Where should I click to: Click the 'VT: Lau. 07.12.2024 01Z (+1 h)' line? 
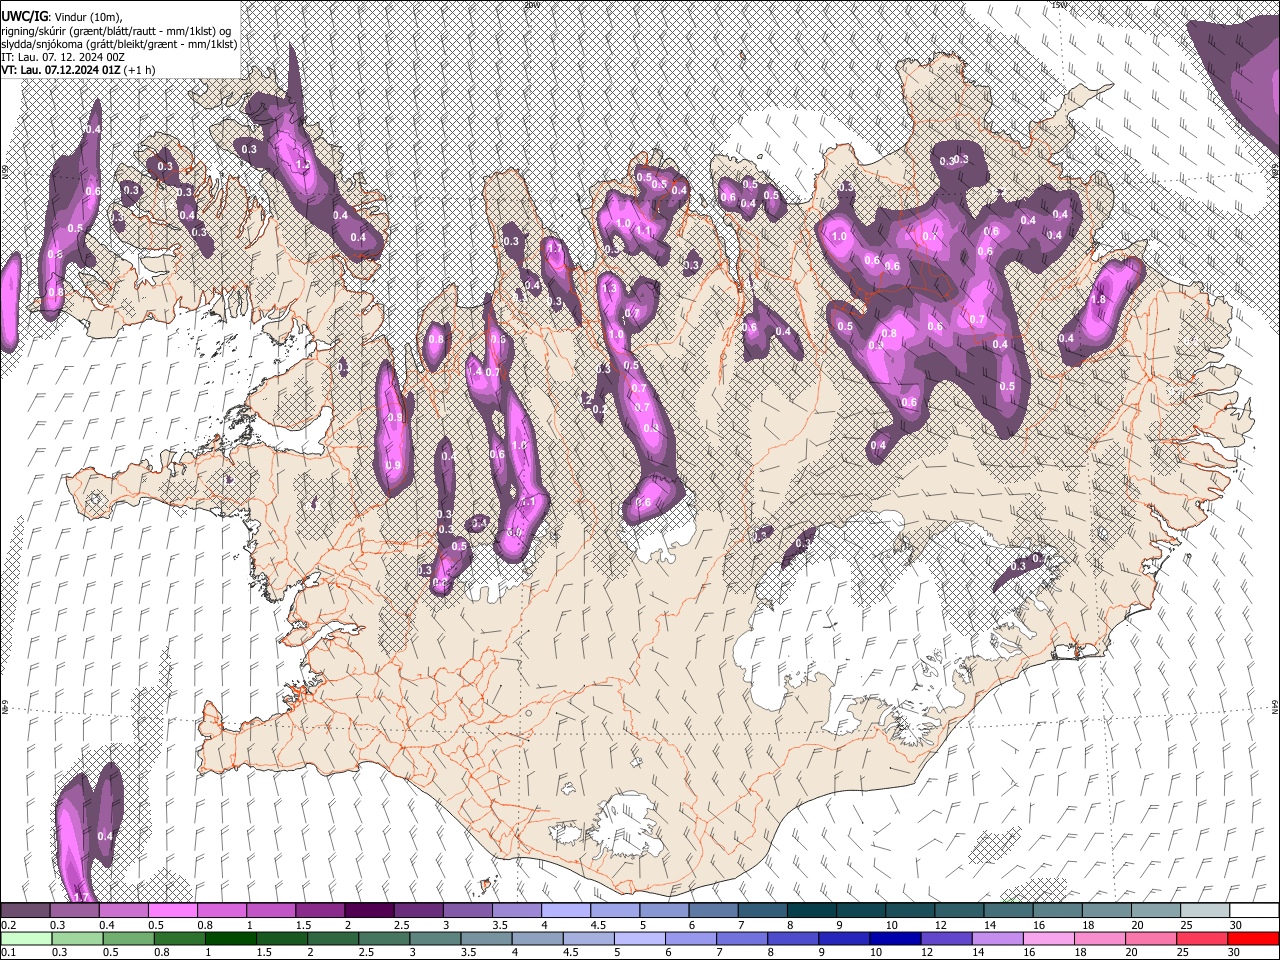[x=78, y=70]
